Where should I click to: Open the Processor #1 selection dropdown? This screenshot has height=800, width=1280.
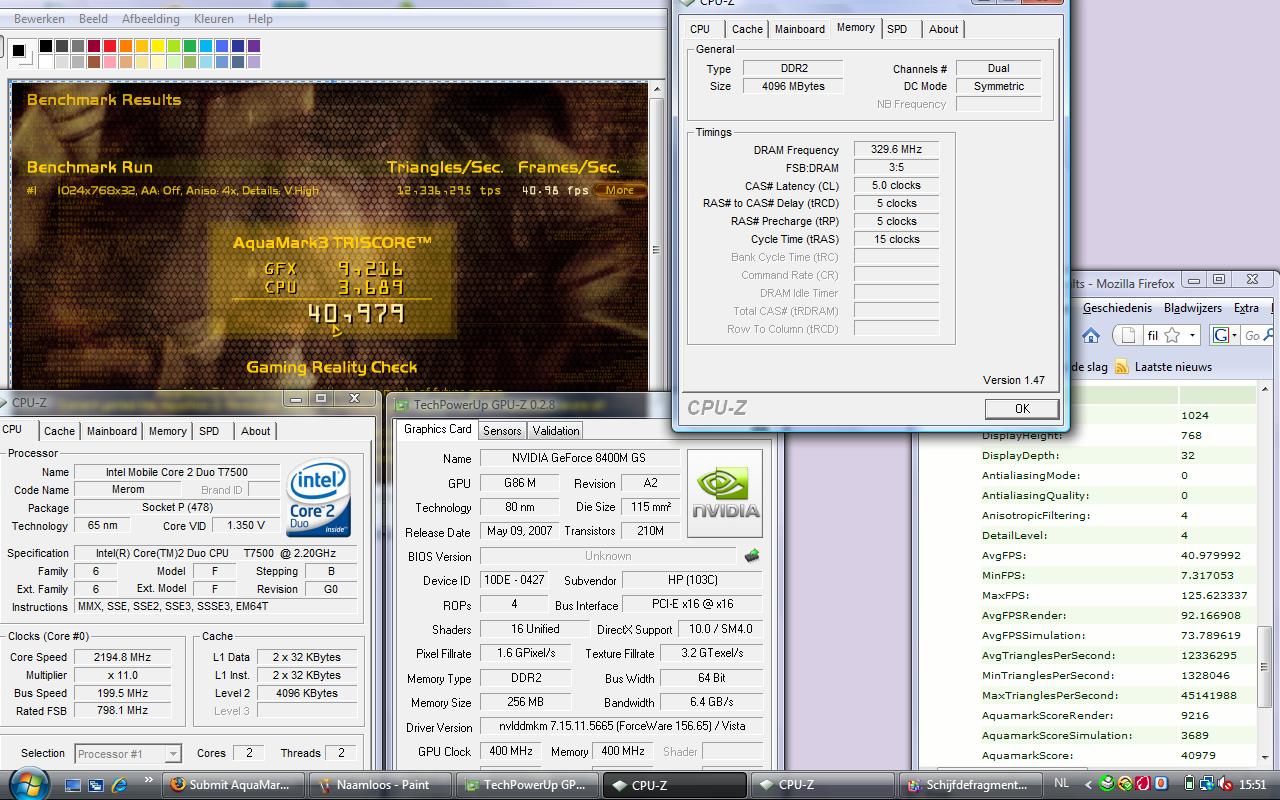(x=128, y=753)
